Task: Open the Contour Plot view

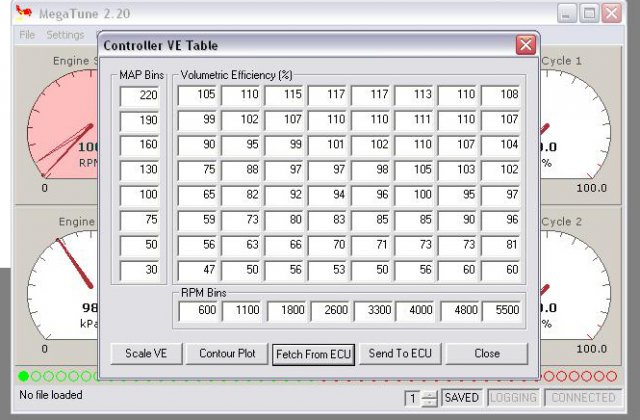Action: pyautogui.click(x=227, y=354)
